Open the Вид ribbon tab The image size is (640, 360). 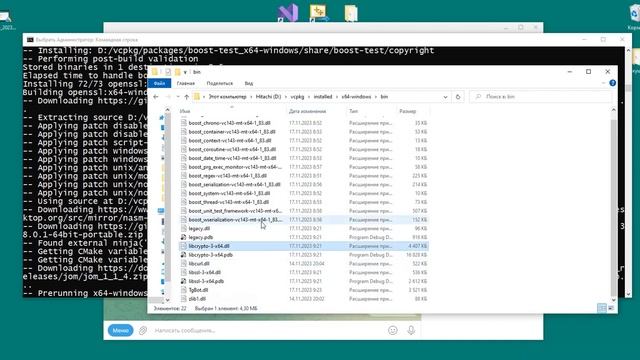click(x=249, y=83)
